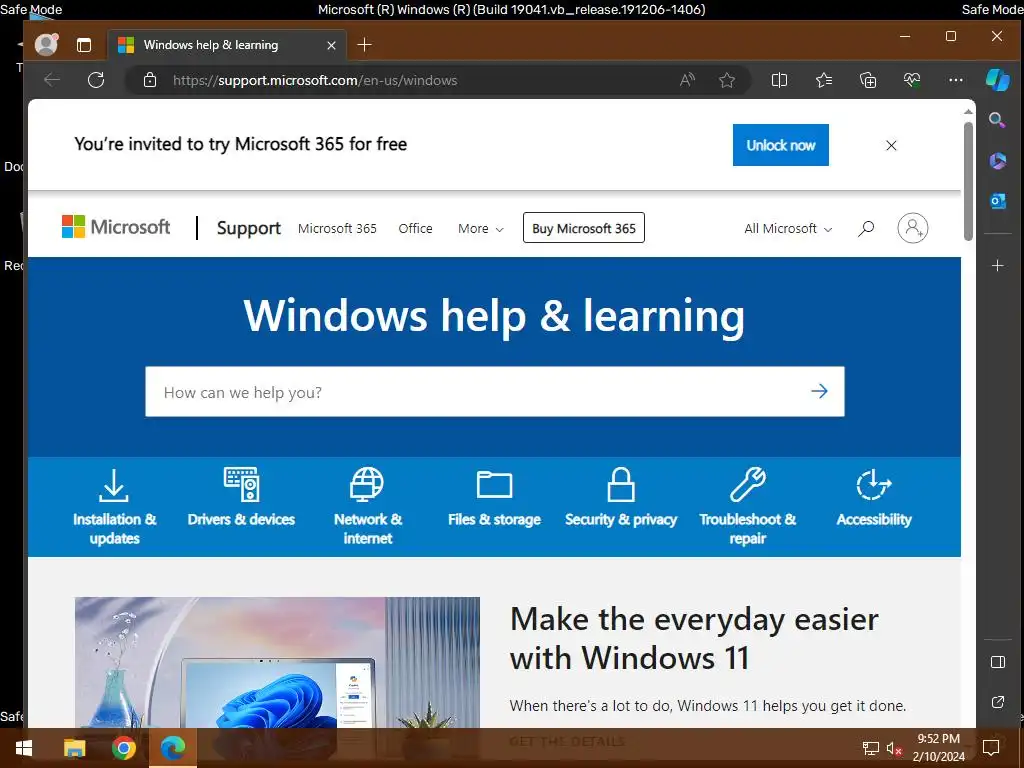Open File Explorer from taskbar

pyautogui.click(x=74, y=748)
